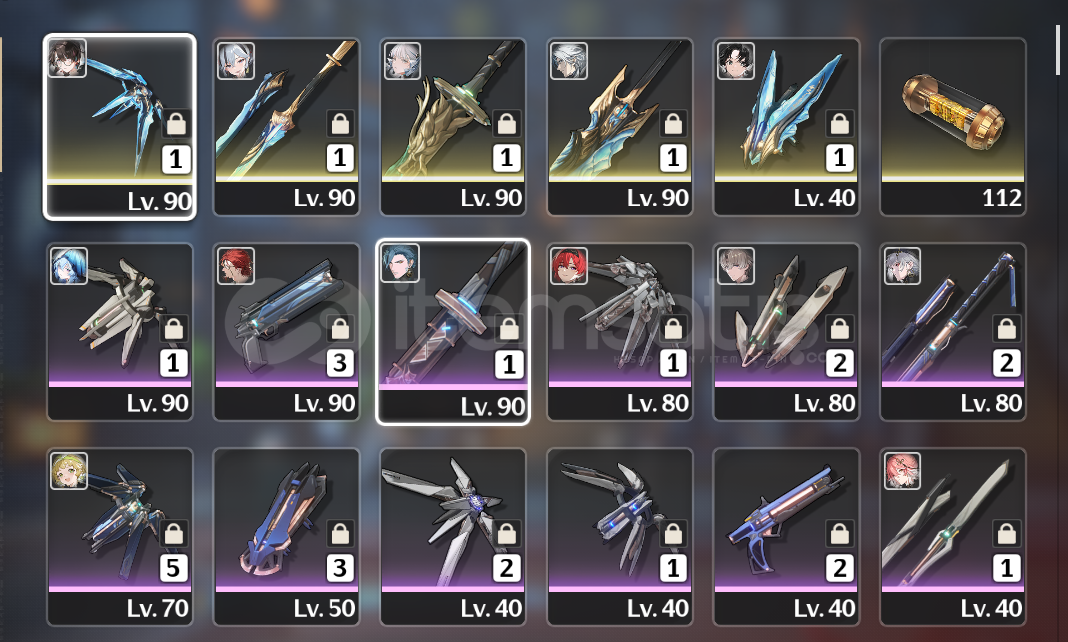Click the pink-haired character avatar on Lv. 40 sword
The width and height of the screenshot is (1068, 642).
tap(902, 471)
